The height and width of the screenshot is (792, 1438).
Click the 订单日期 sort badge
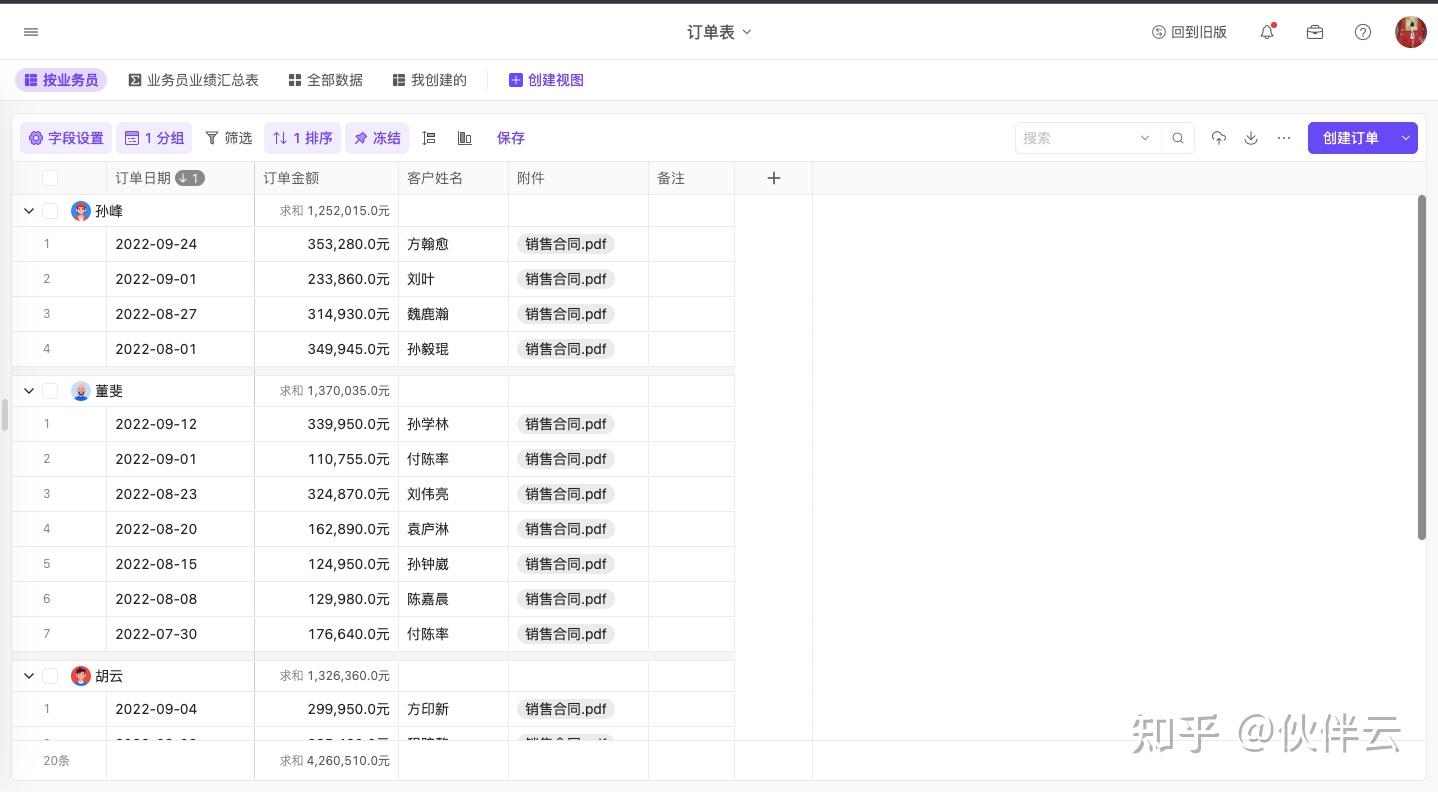(x=190, y=178)
